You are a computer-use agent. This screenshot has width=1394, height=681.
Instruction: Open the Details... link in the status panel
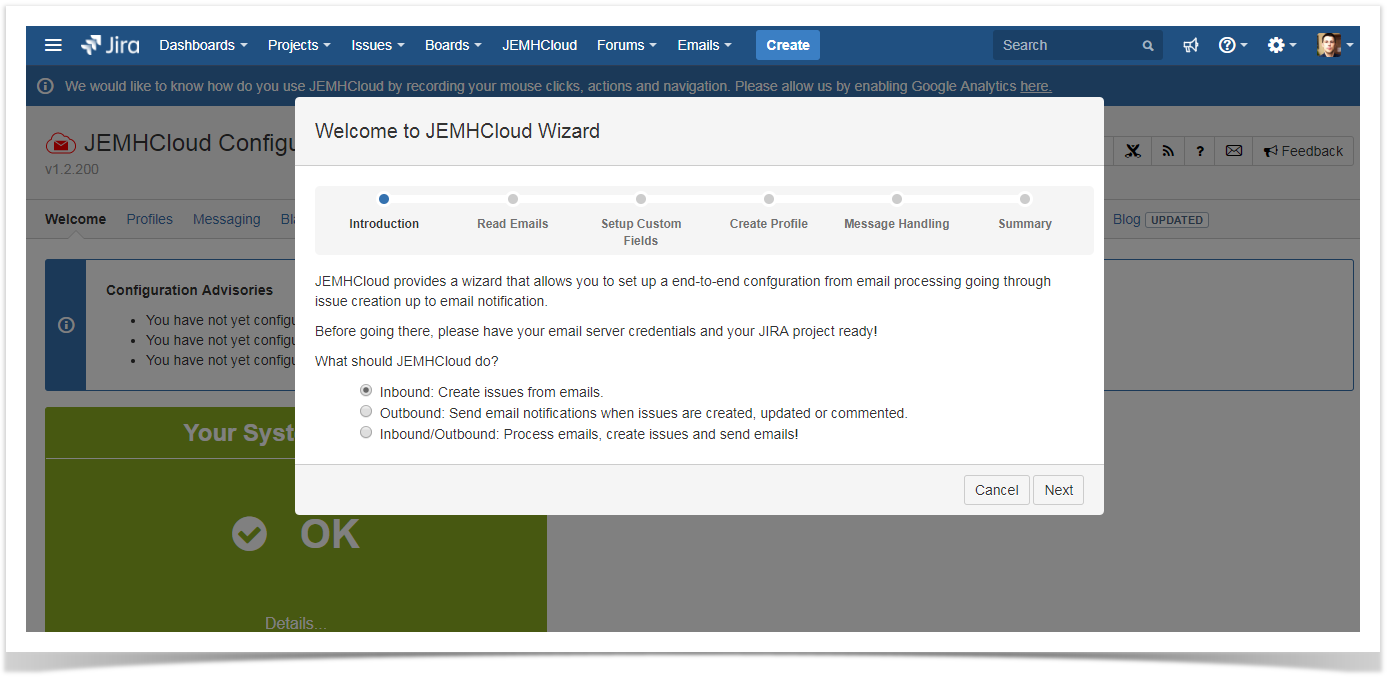296,623
